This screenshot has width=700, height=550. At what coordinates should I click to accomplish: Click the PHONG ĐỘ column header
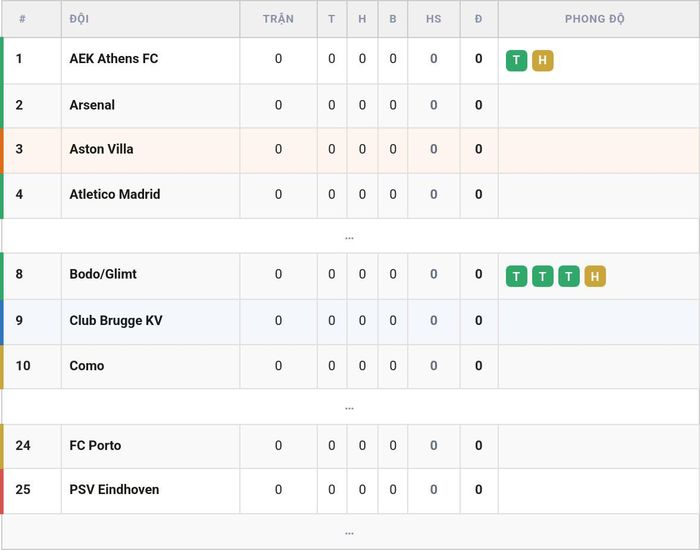click(x=595, y=19)
